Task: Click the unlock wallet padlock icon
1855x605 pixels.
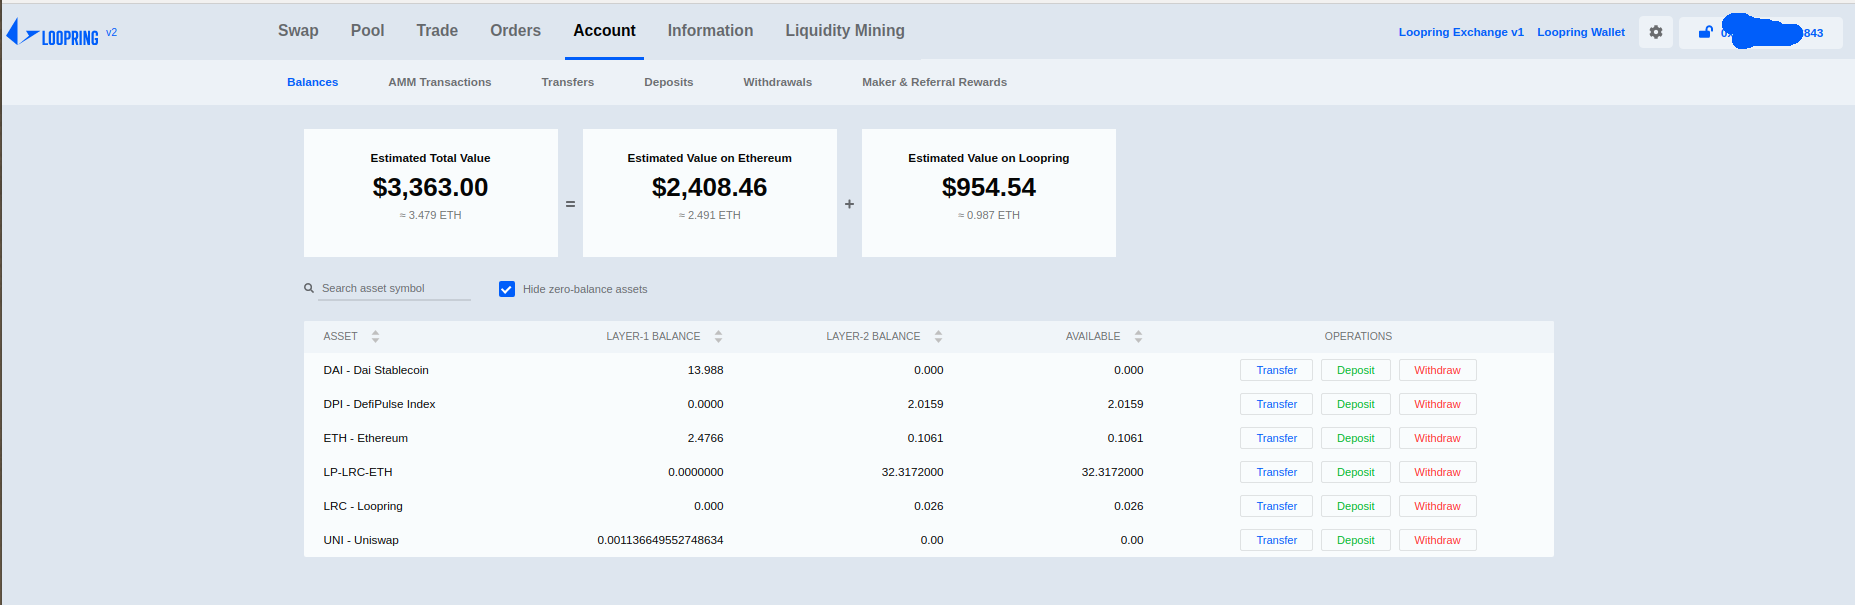Action: coord(1705,32)
